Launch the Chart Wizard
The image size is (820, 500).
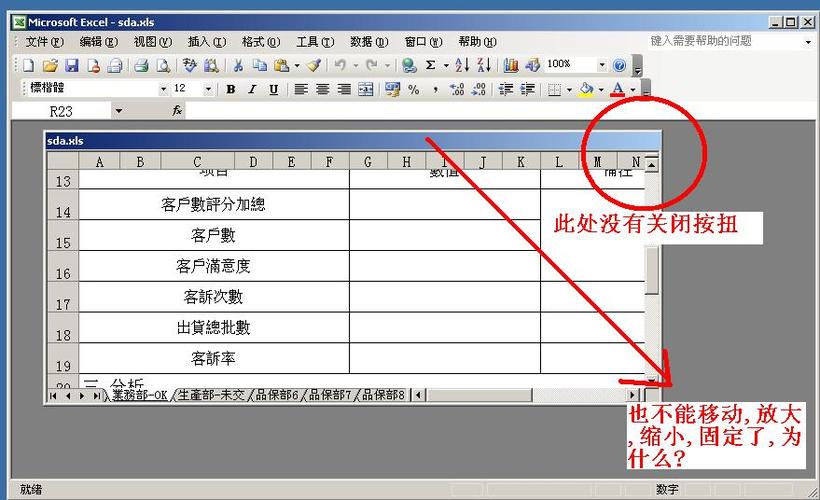[510, 65]
